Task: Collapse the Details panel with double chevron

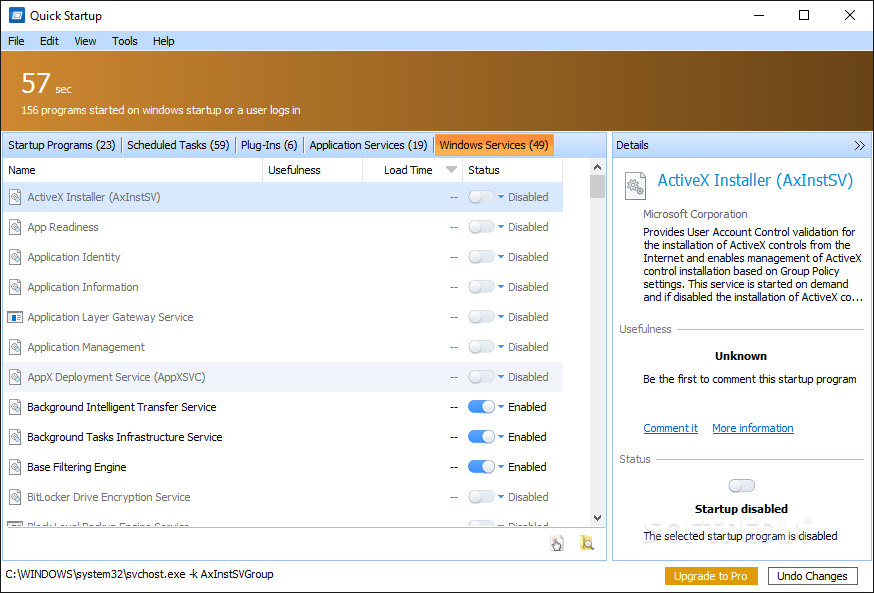Action: pos(859,145)
